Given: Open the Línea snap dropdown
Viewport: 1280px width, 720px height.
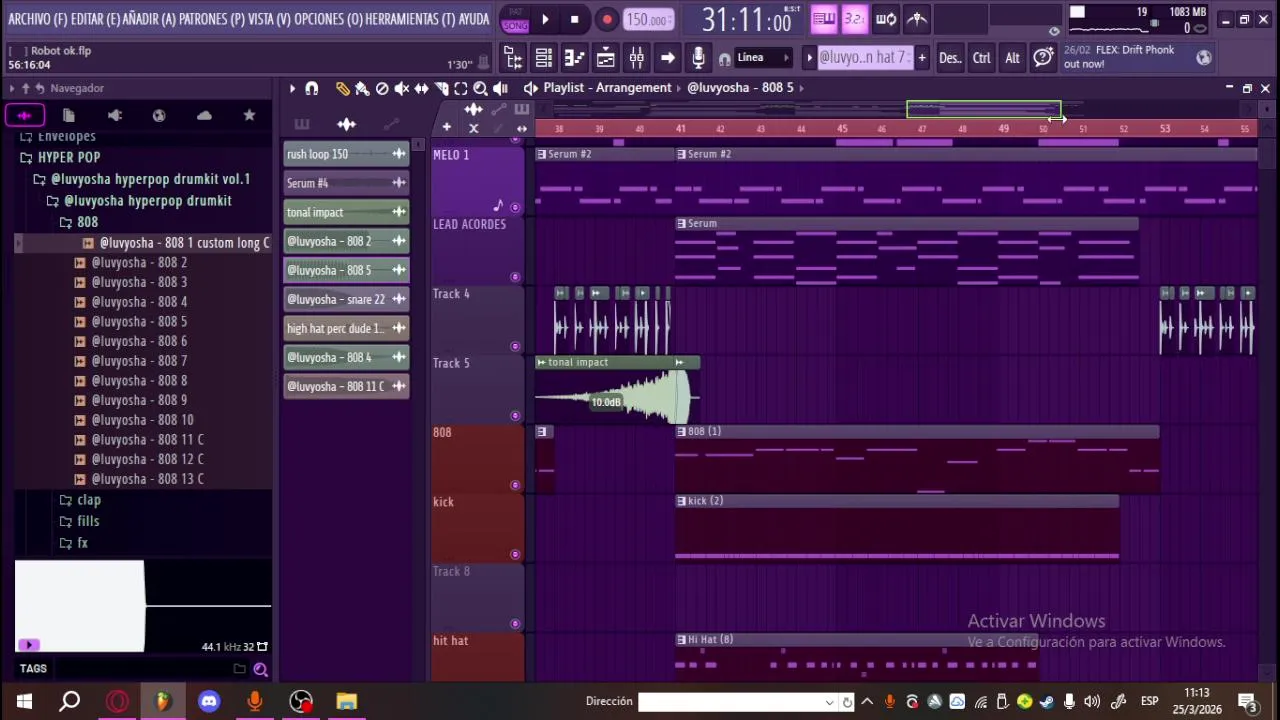Looking at the screenshot, I should pyautogui.click(x=765, y=58).
